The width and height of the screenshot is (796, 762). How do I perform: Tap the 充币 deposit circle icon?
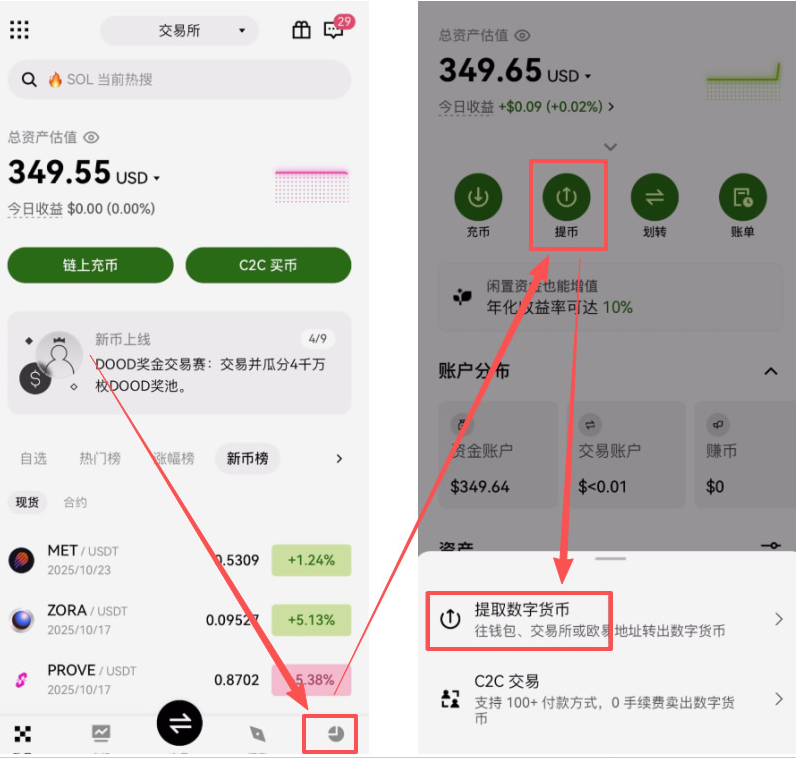pos(478,197)
